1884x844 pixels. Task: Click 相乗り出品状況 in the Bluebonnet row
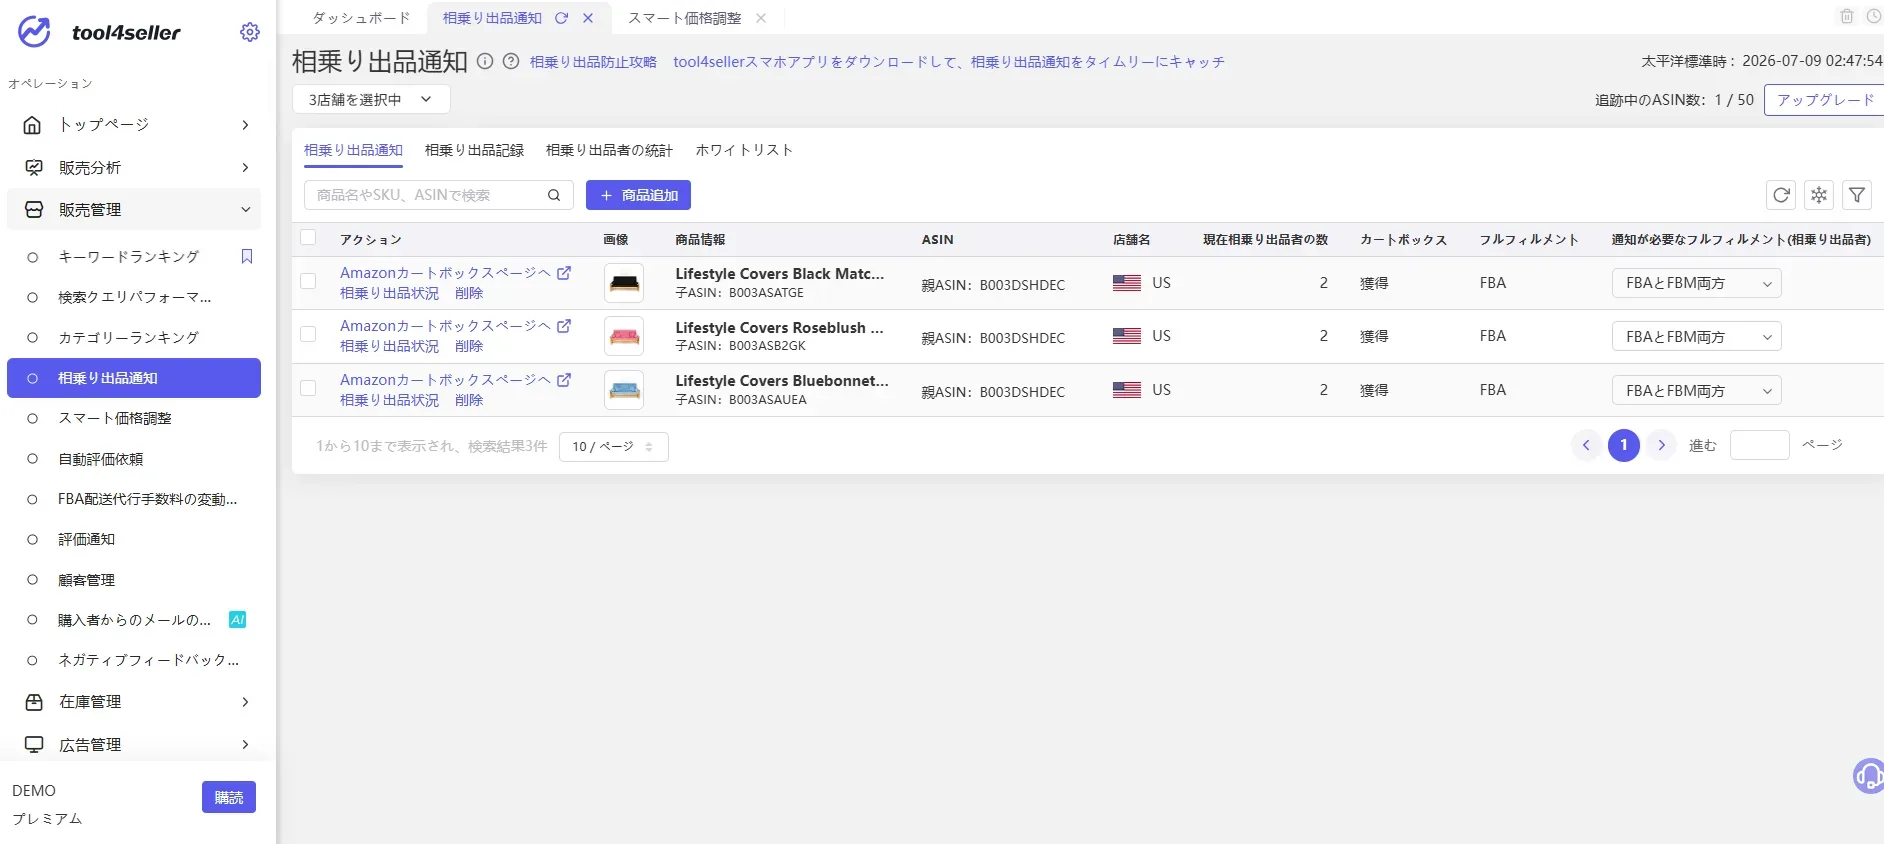(389, 400)
